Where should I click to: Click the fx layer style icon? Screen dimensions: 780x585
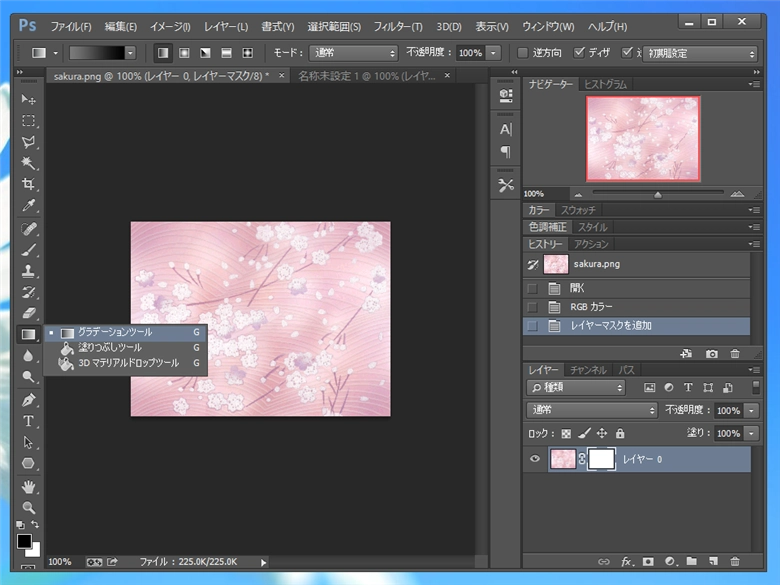coord(628,562)
